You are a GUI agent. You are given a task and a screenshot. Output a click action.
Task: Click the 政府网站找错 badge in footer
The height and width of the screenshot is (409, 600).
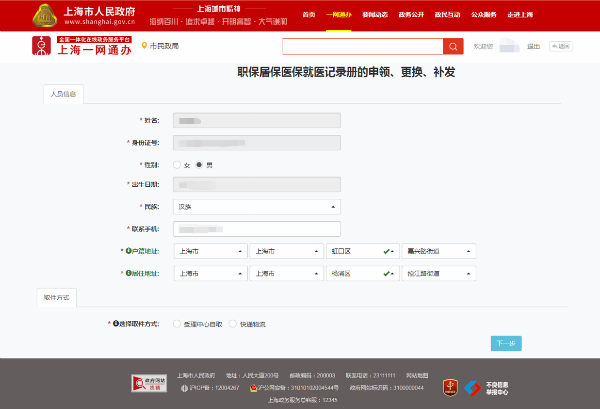pyautogui.click(x=149, y=383)
